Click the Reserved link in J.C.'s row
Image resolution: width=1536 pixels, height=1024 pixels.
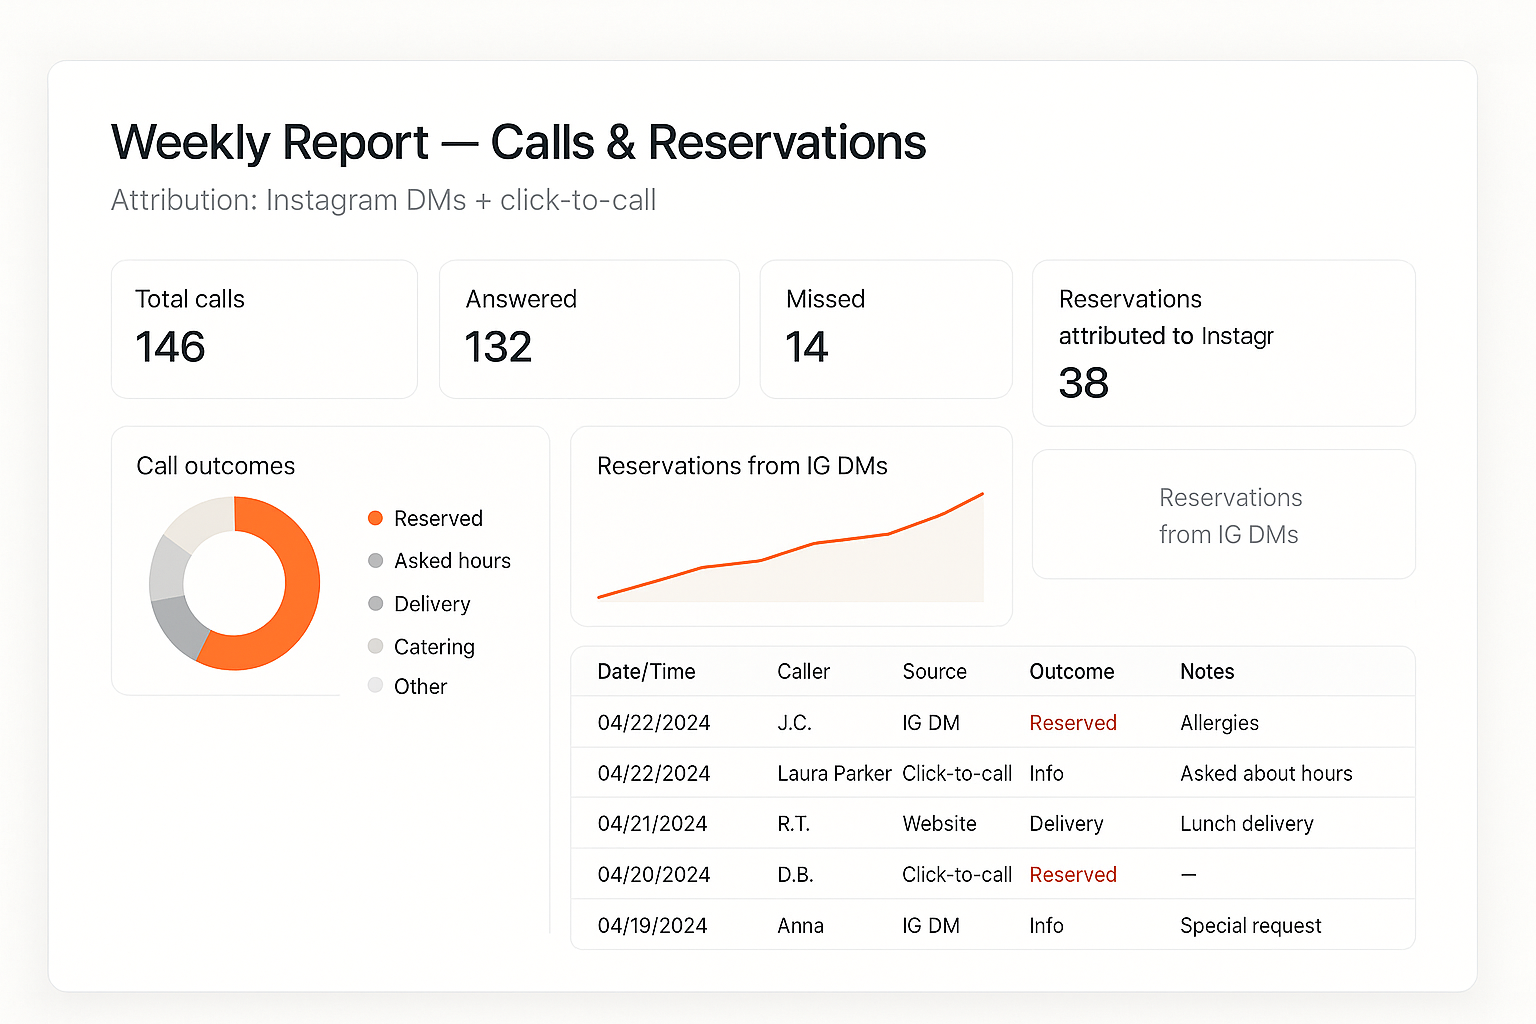[1072, 722]
